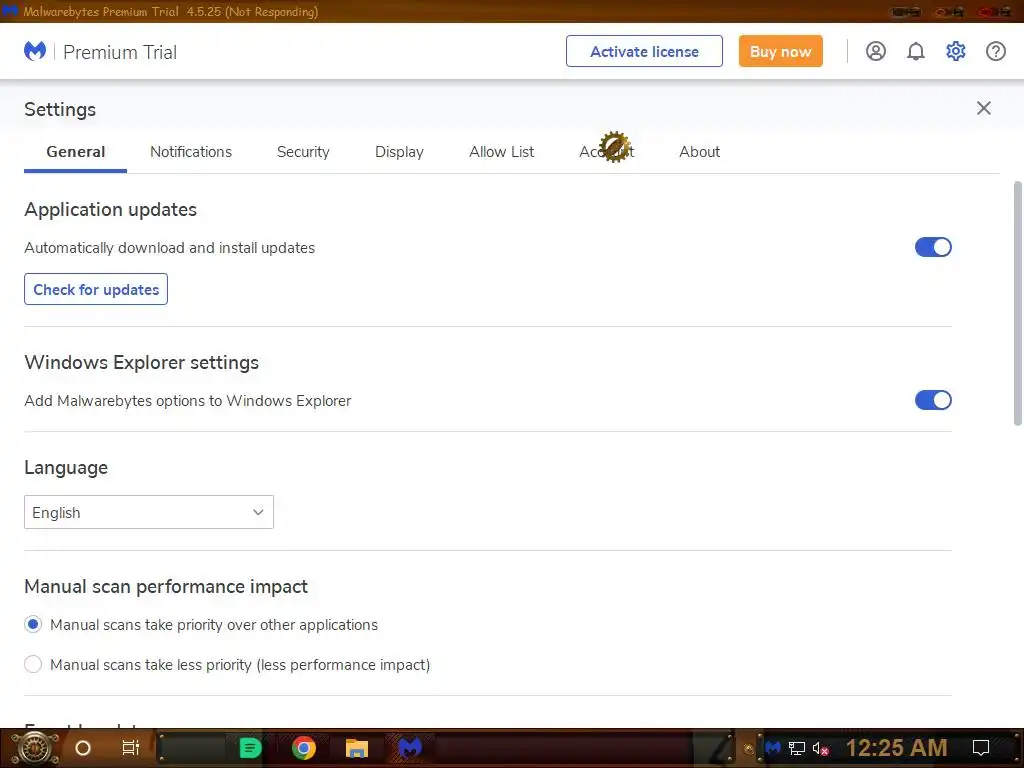Click the network tray icon

point(797,748)
